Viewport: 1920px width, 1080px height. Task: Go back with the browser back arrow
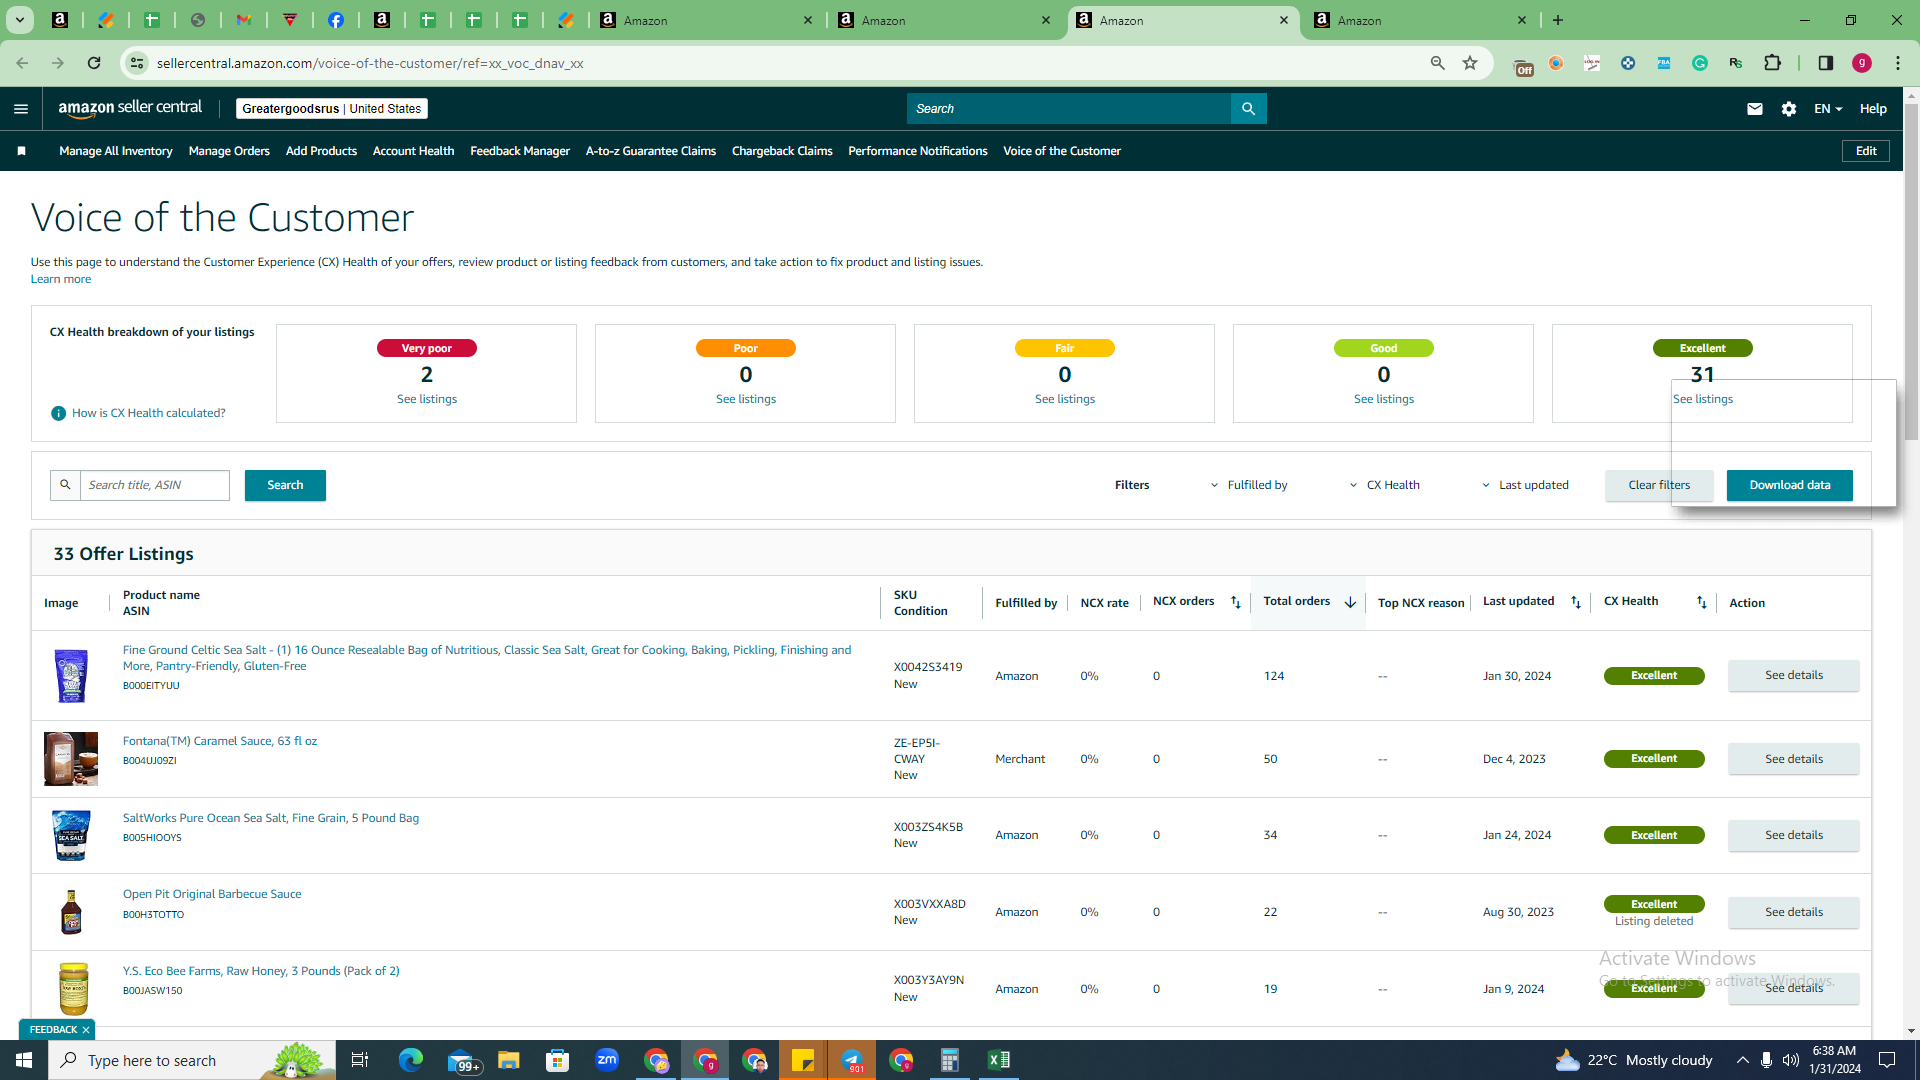[x=22, y=63]
